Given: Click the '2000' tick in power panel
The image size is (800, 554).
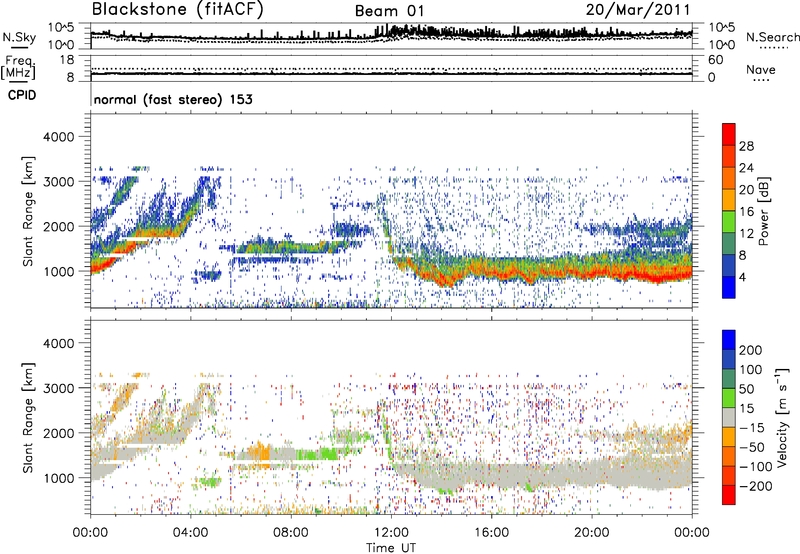Looking at the screenshot, I should click(x=59, y=226).
